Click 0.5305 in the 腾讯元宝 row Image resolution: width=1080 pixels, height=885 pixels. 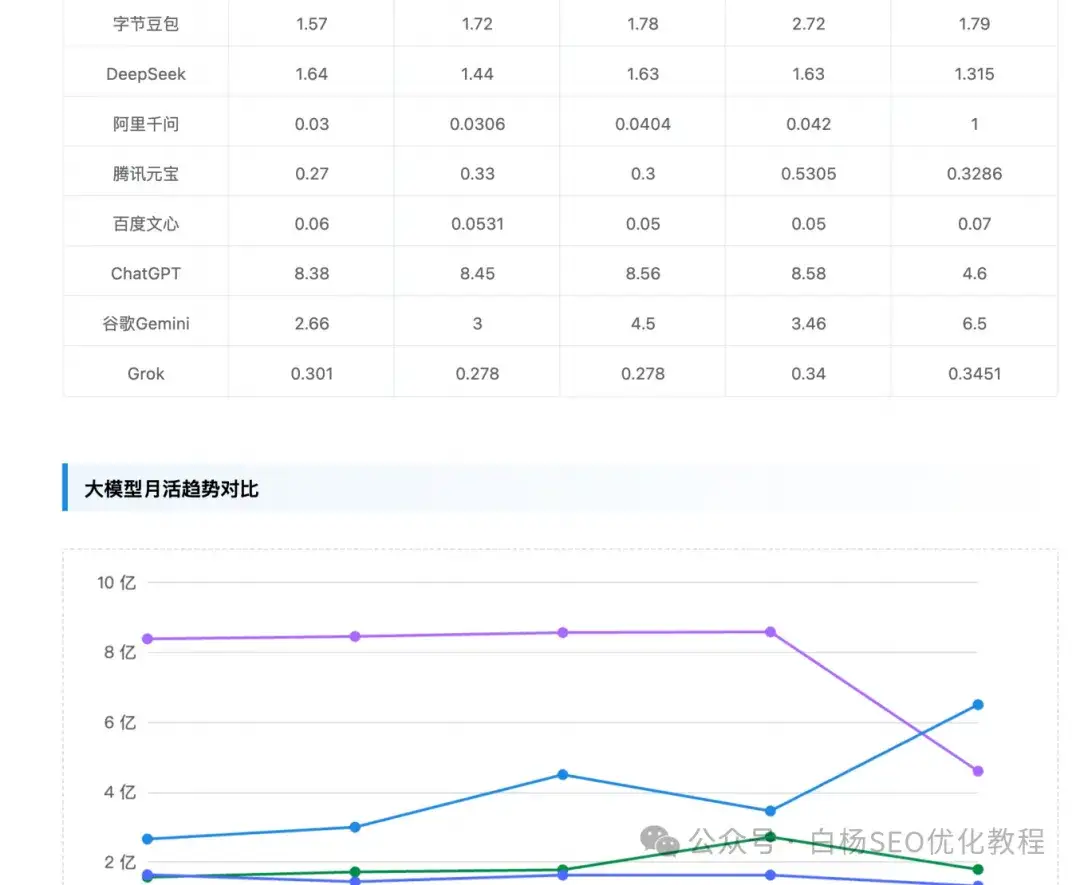coord(808,174)
